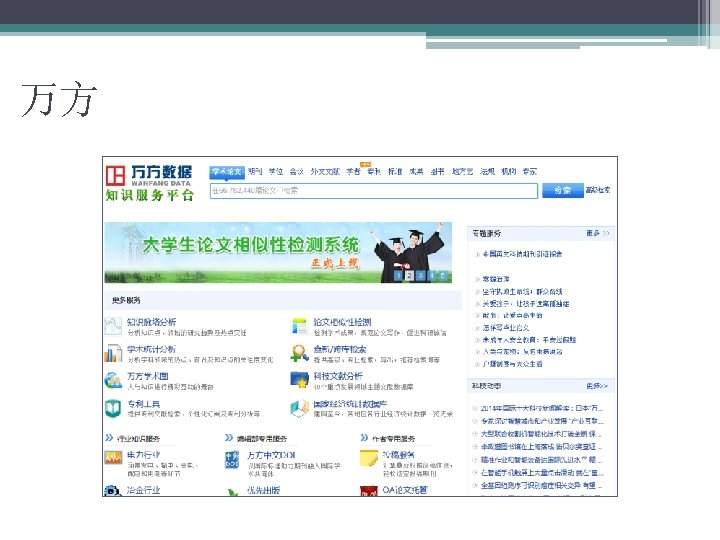Select banner slide indicator 3
720x540 pixels.
(420, 276)
